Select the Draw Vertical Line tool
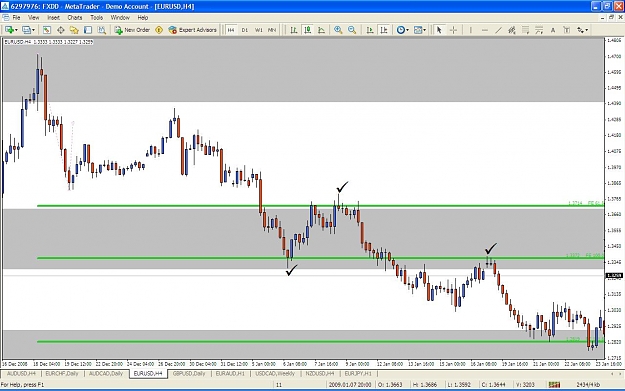This screenshot has height=391, width=625. coord(471,30)
